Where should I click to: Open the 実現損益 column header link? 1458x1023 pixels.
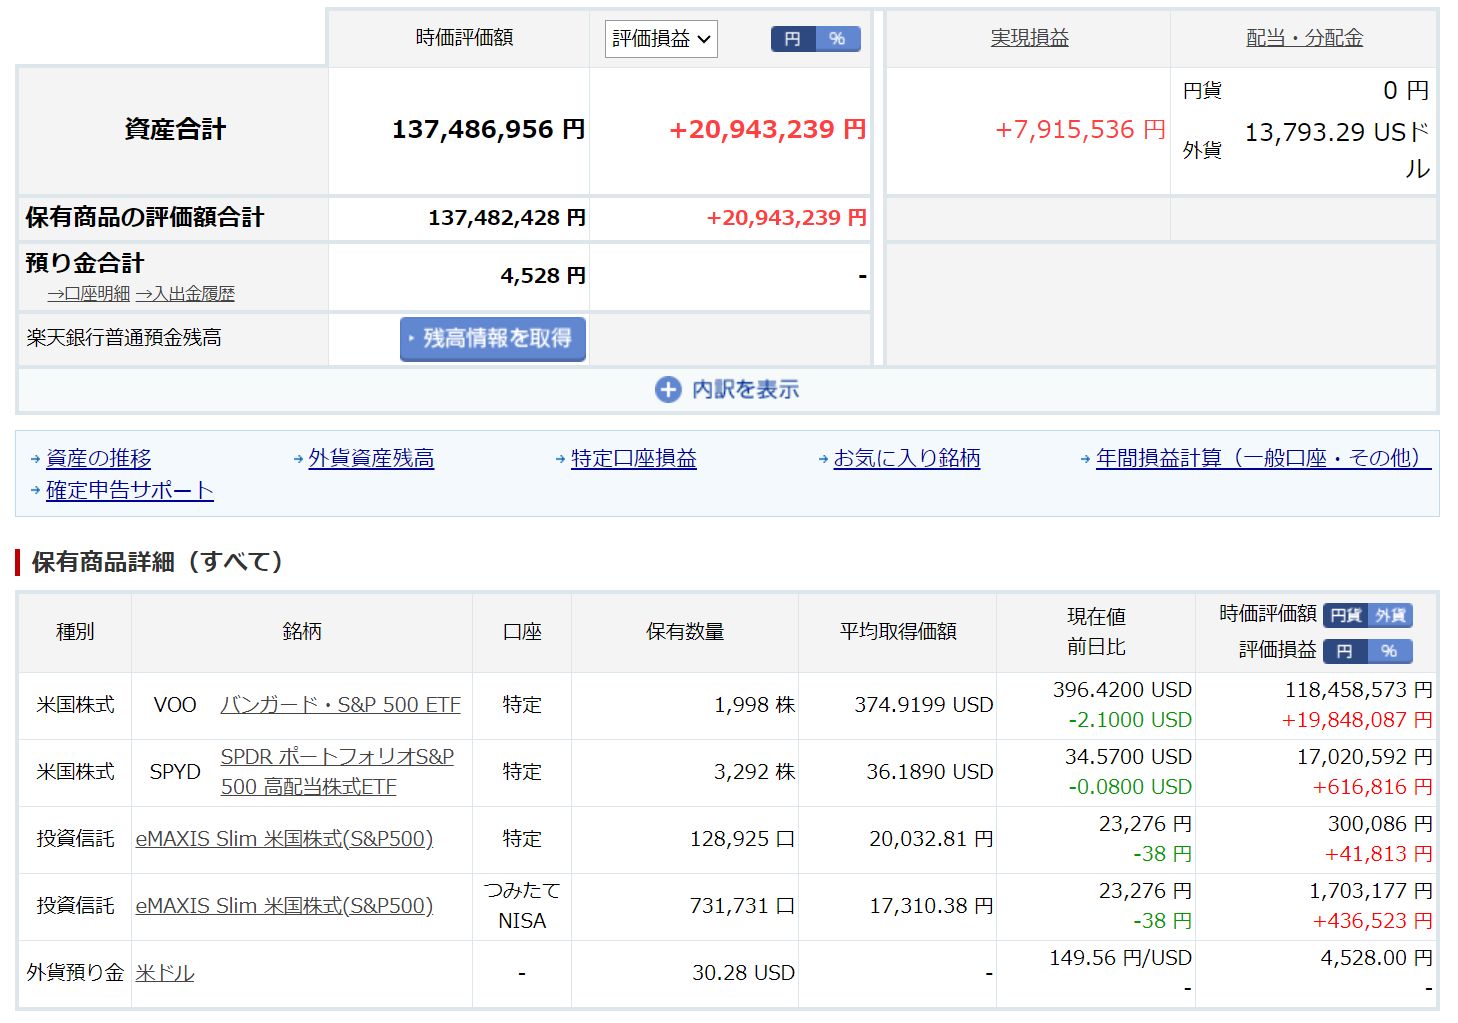[1029, 38]
